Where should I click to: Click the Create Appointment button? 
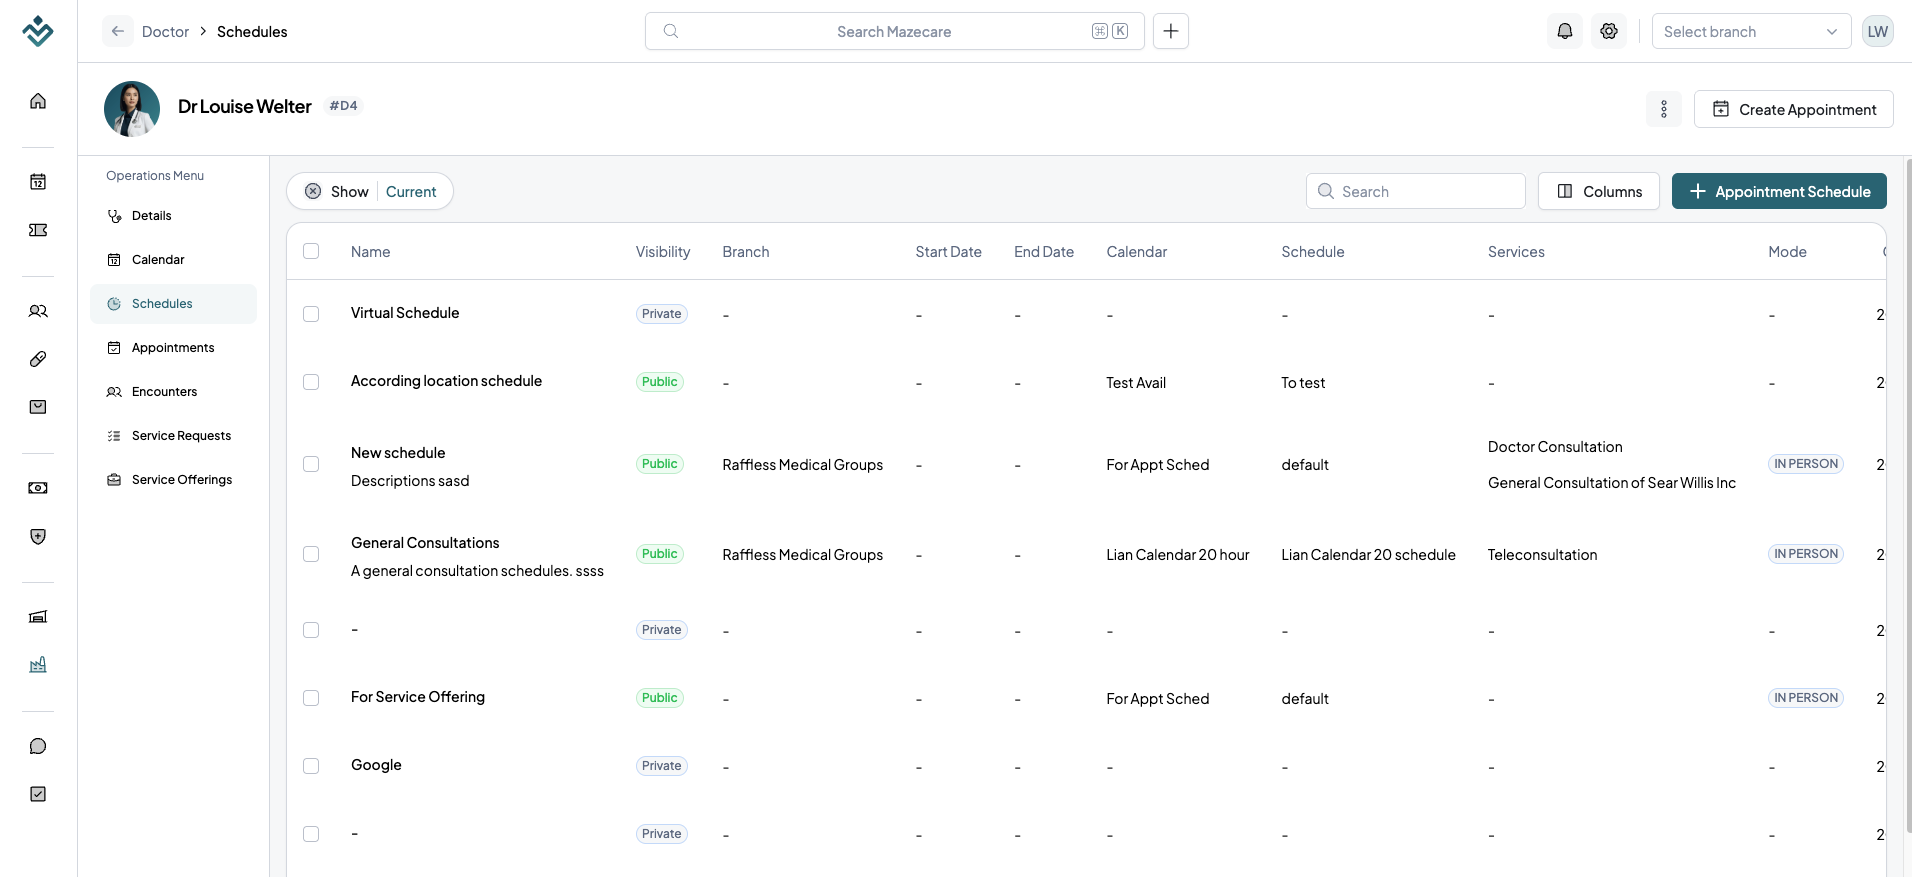click(1794, 109)
